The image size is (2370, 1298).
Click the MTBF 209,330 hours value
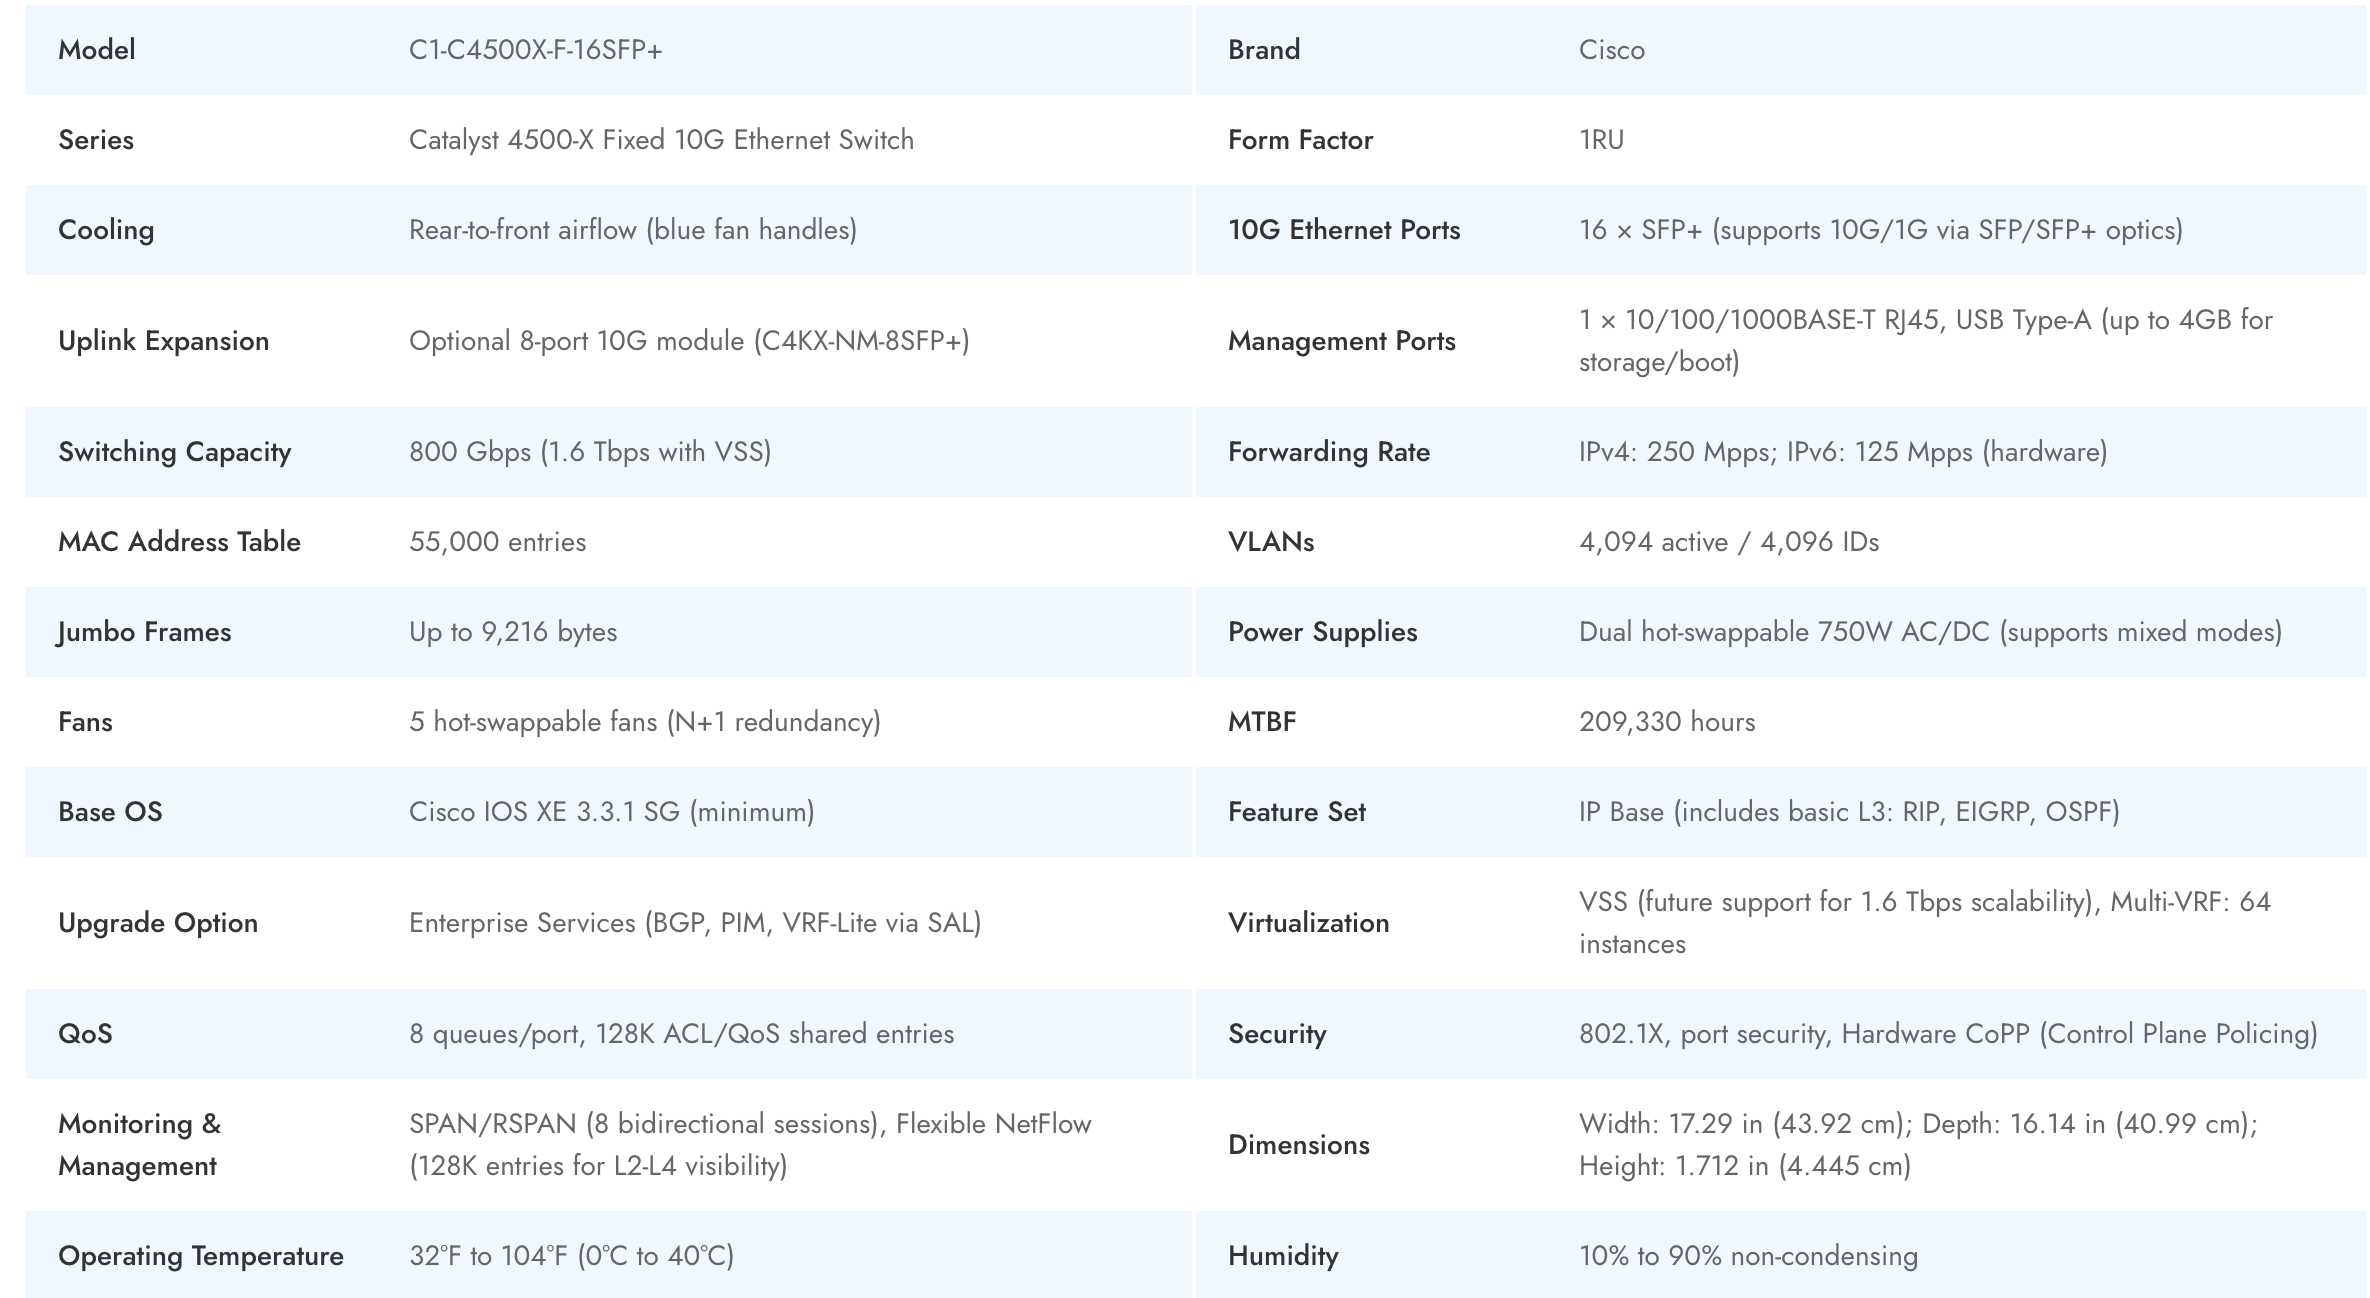[1666, 722]
